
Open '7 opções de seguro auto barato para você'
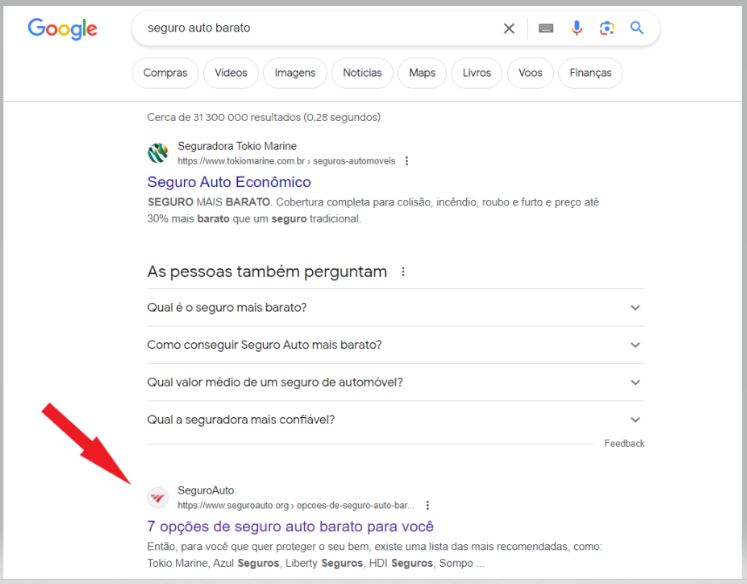tap(291, 526)
